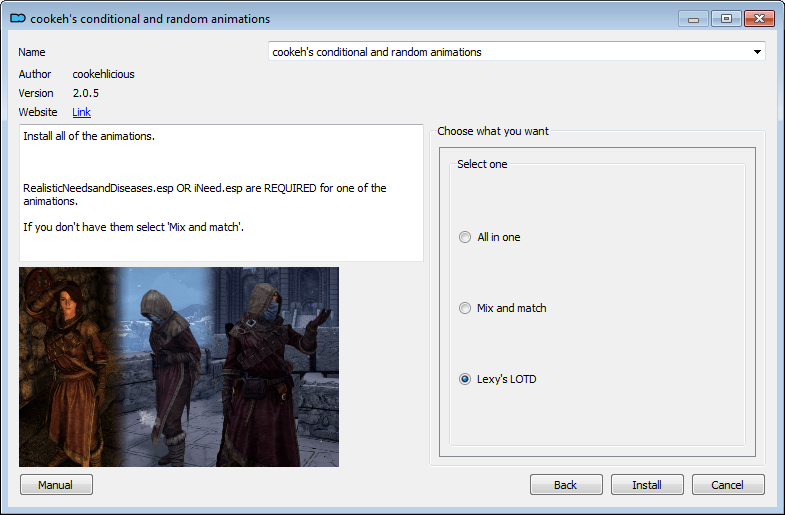Click the 'Mix and match' hint sentence in the description

pos(133,227)
